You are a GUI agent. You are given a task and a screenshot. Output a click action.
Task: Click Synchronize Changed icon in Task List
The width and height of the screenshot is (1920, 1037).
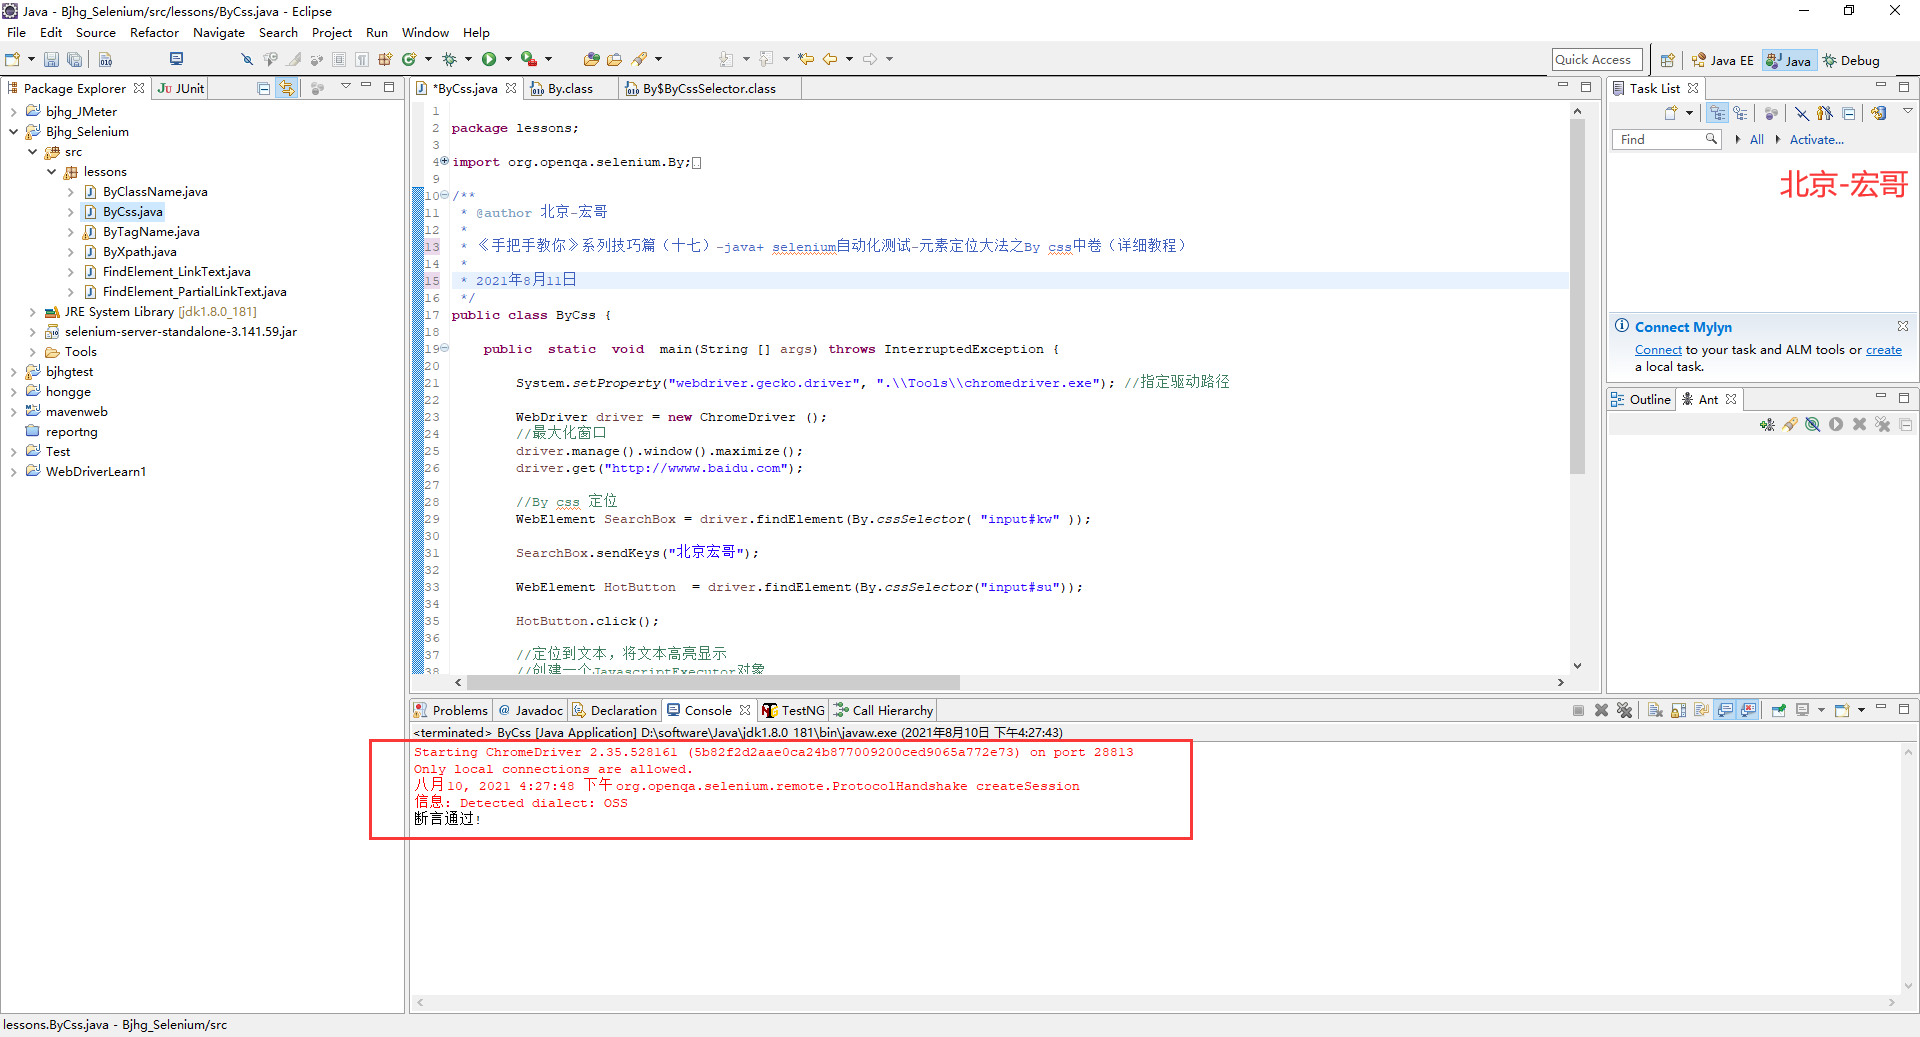tap(1879, 114)
